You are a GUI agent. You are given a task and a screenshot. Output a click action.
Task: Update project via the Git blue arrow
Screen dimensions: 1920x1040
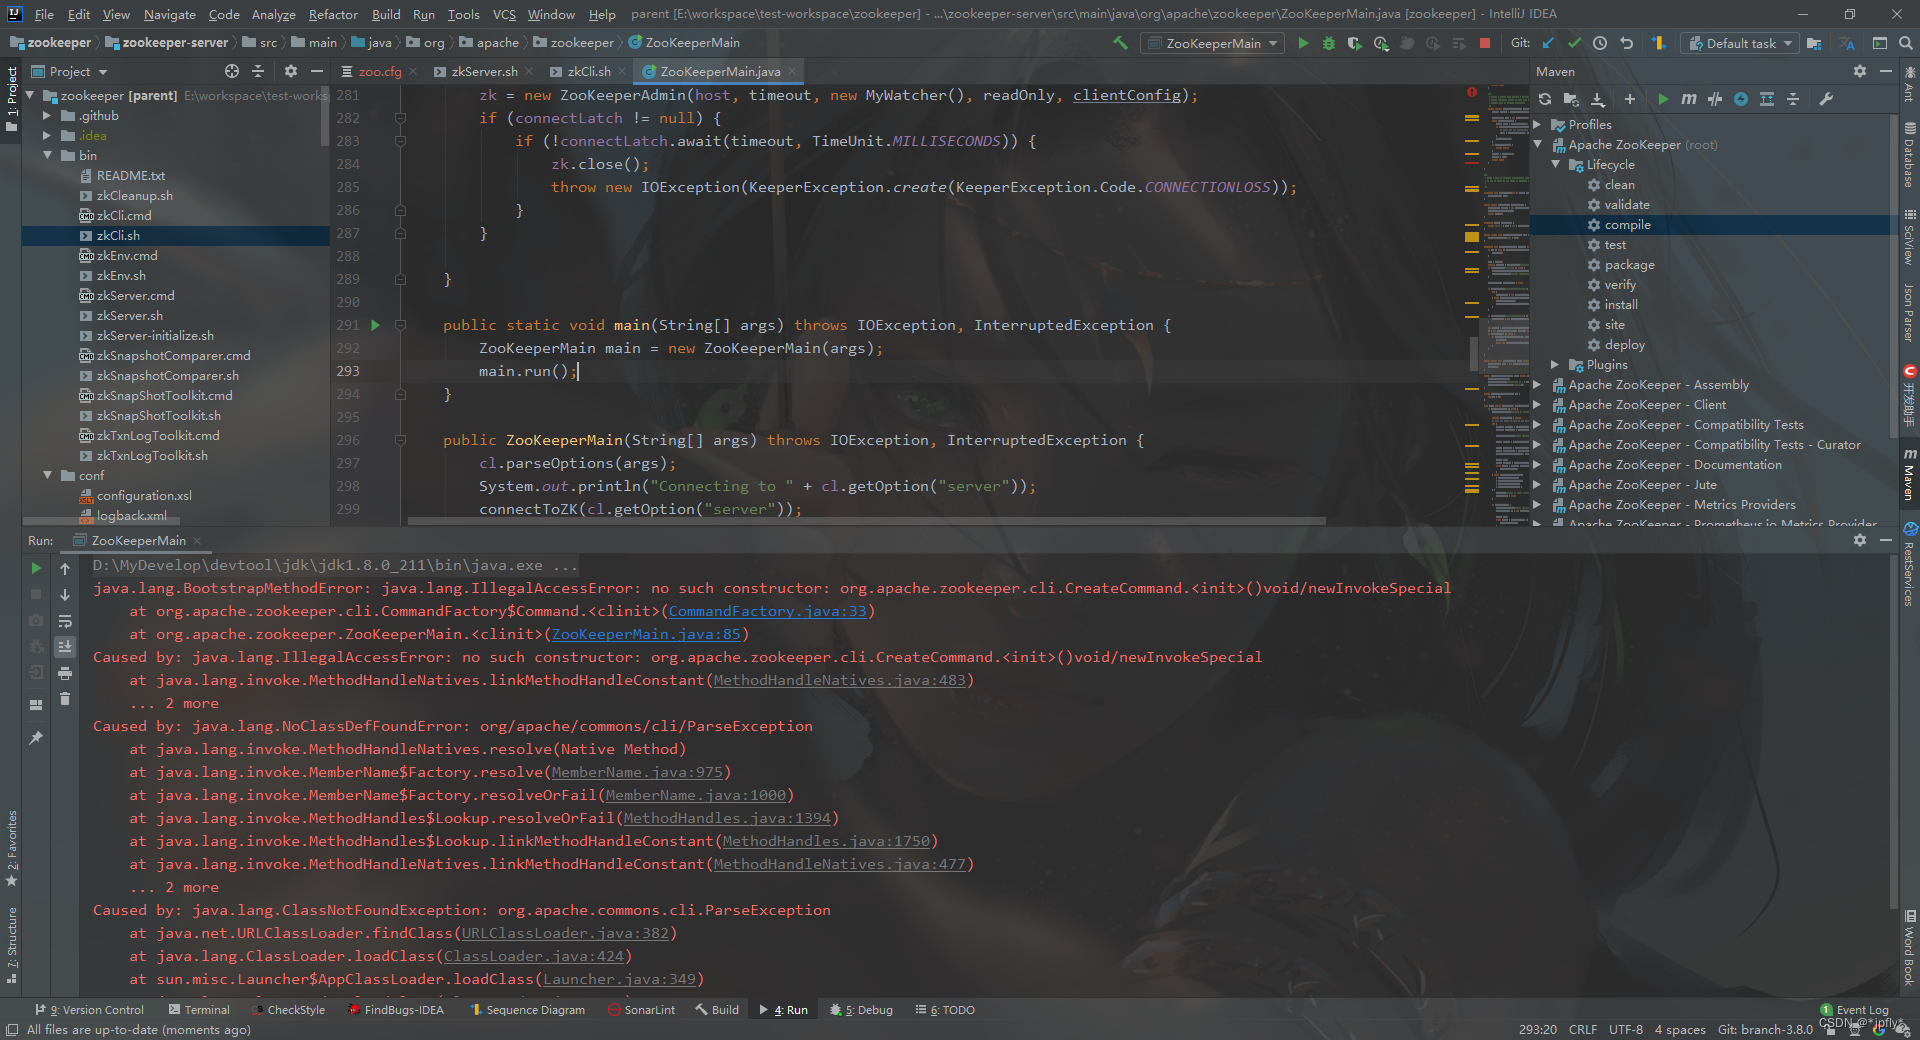(1548, 43)
